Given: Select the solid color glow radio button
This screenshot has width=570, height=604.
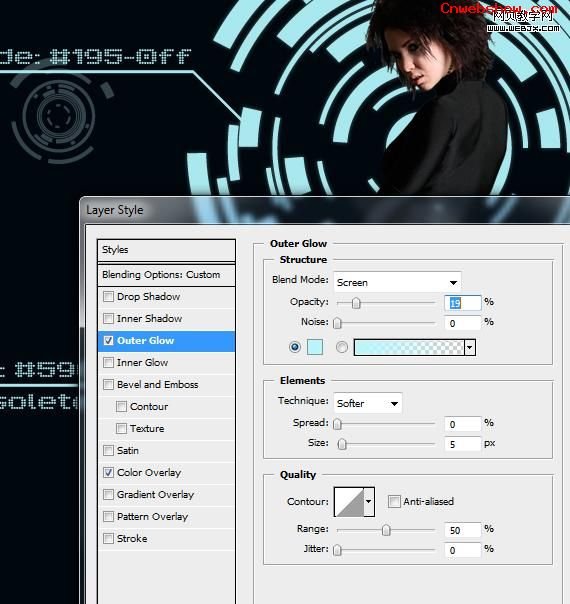Looking at the screenshot, I should pyautogui.click(x=295, y=347).
